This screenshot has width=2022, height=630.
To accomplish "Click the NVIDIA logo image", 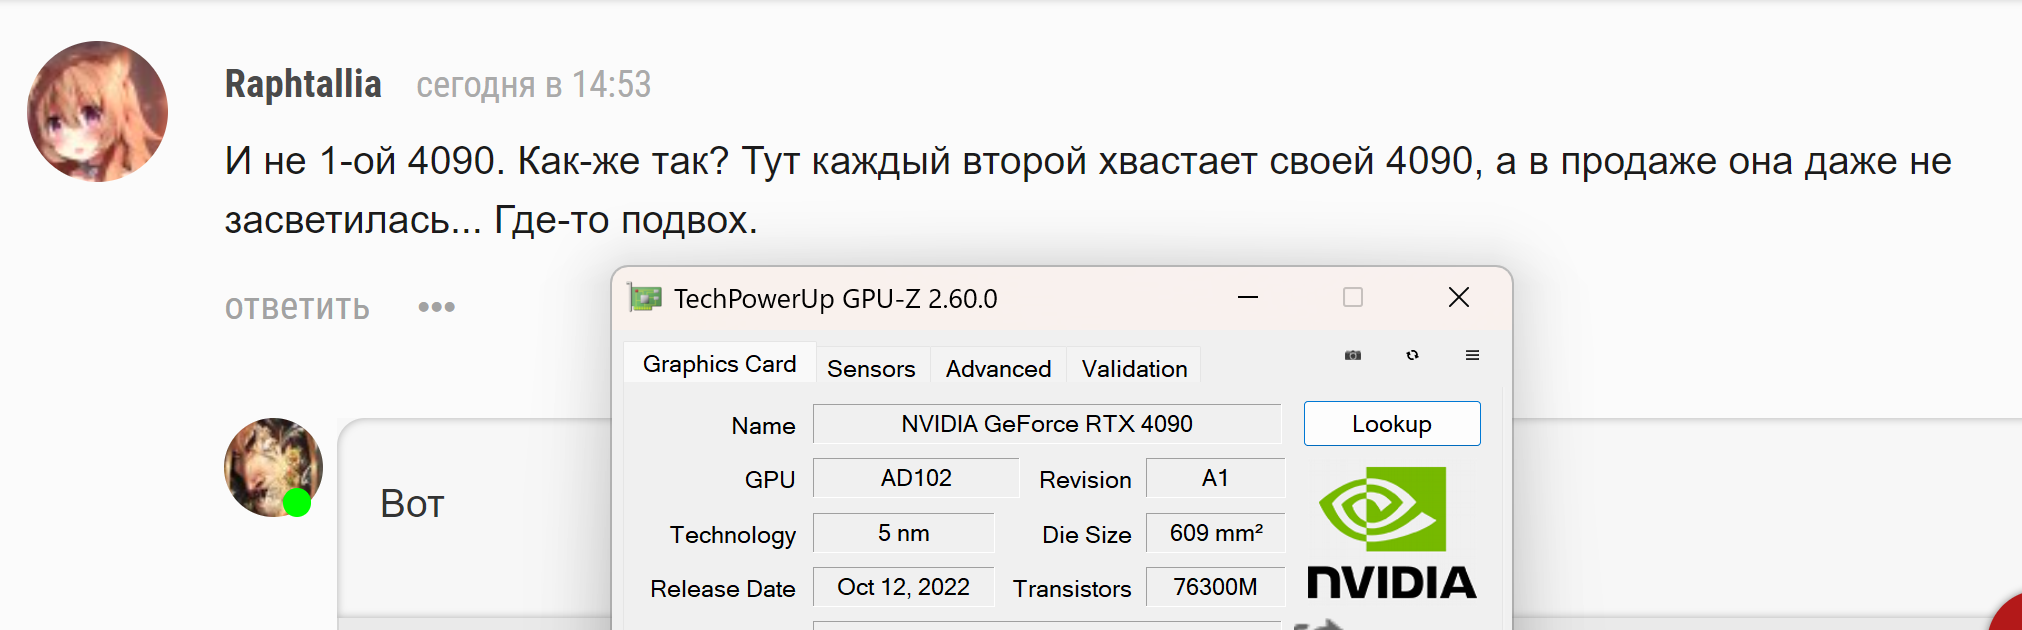I will pyautogui.click(x=1391, y=533).
